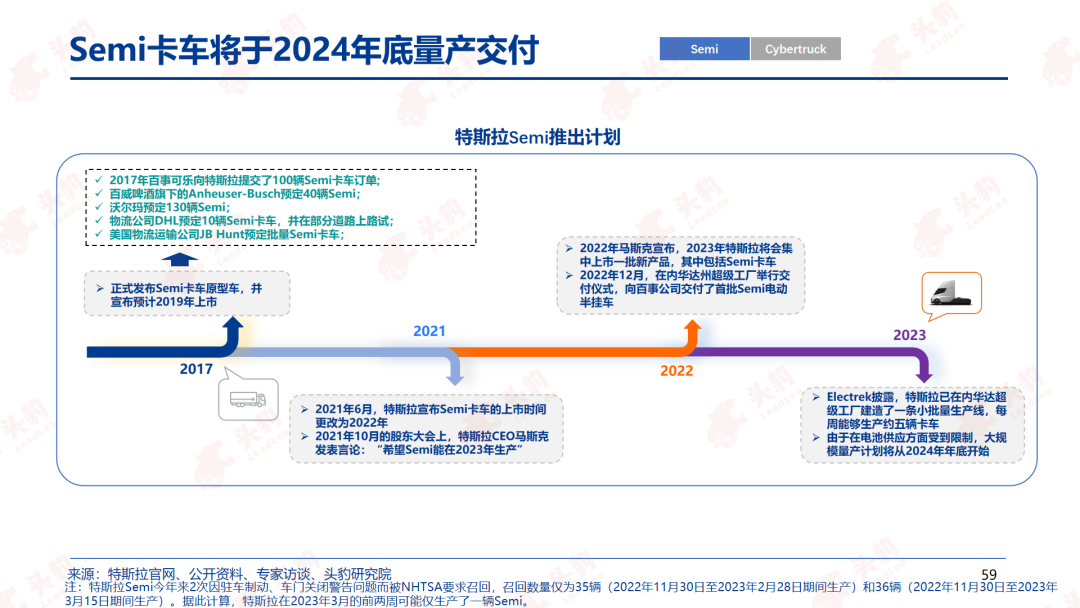Viewport: 1080px width, 608px height.
Task: Click the checkmark beside the 沃尔玛预定130辆Semi line
Action: click(x=98, y=207)
